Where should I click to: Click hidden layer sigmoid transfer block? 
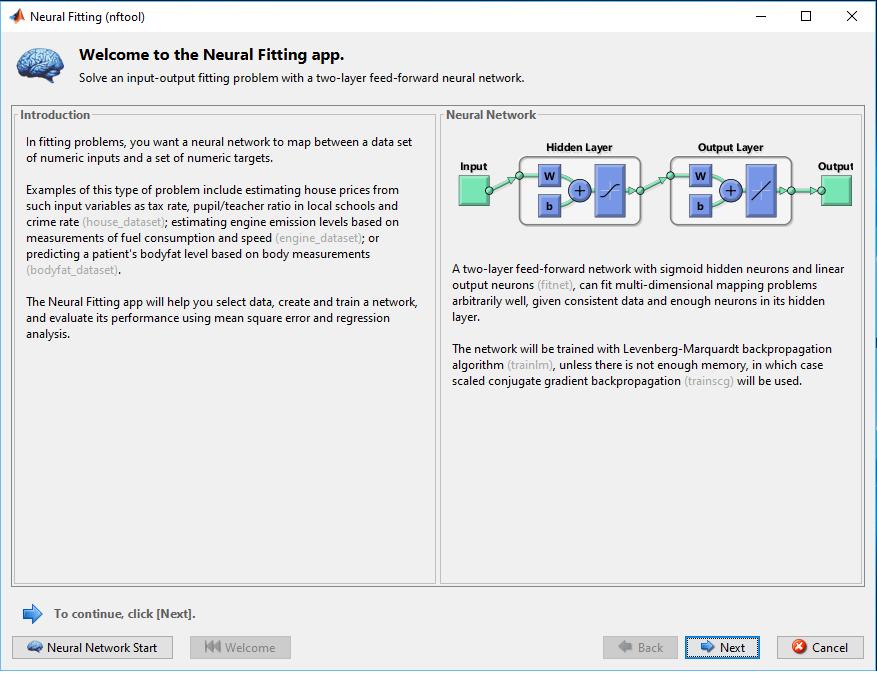tap(610, 191)
